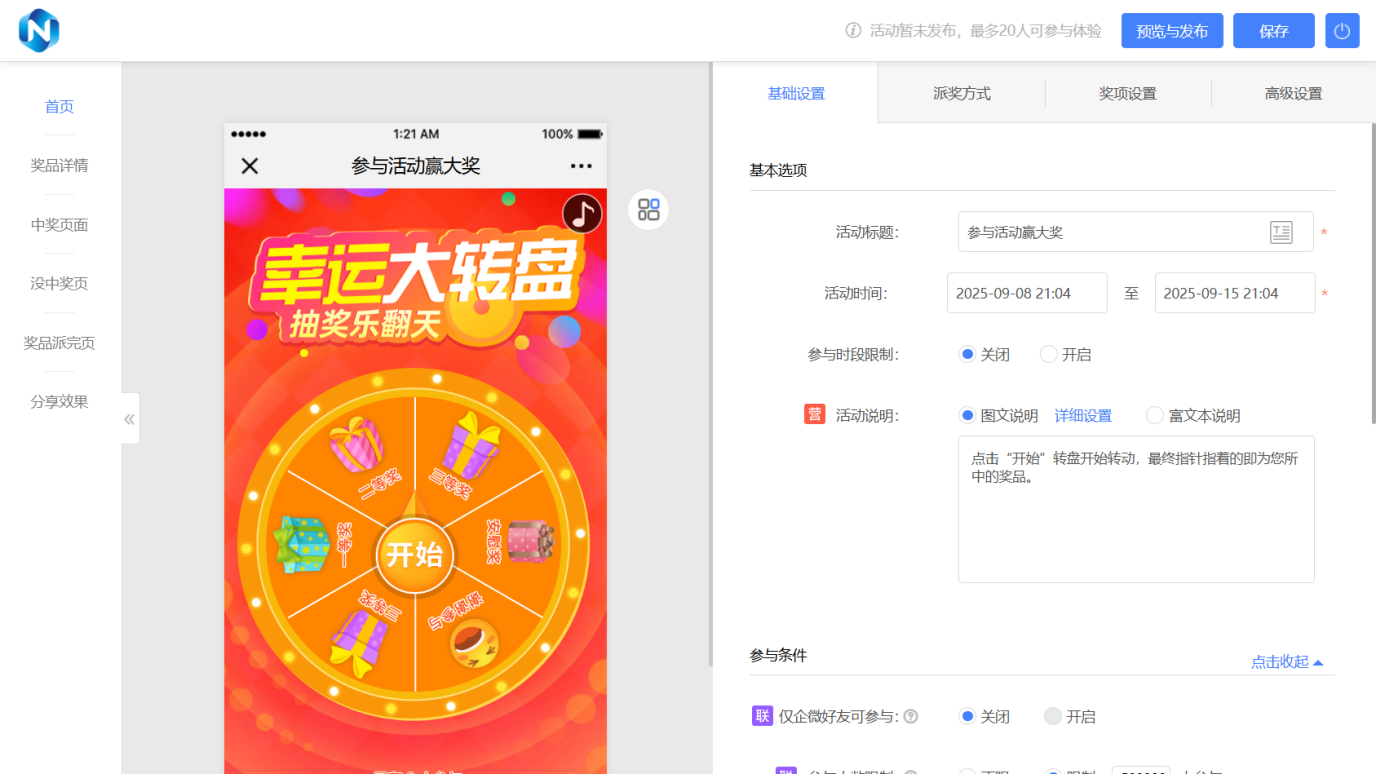Image resolution: width=1376 pixels, height=774 pixels.
Task: Click the text template icon inside 活动标题 field
Action: coord(1280,232)
